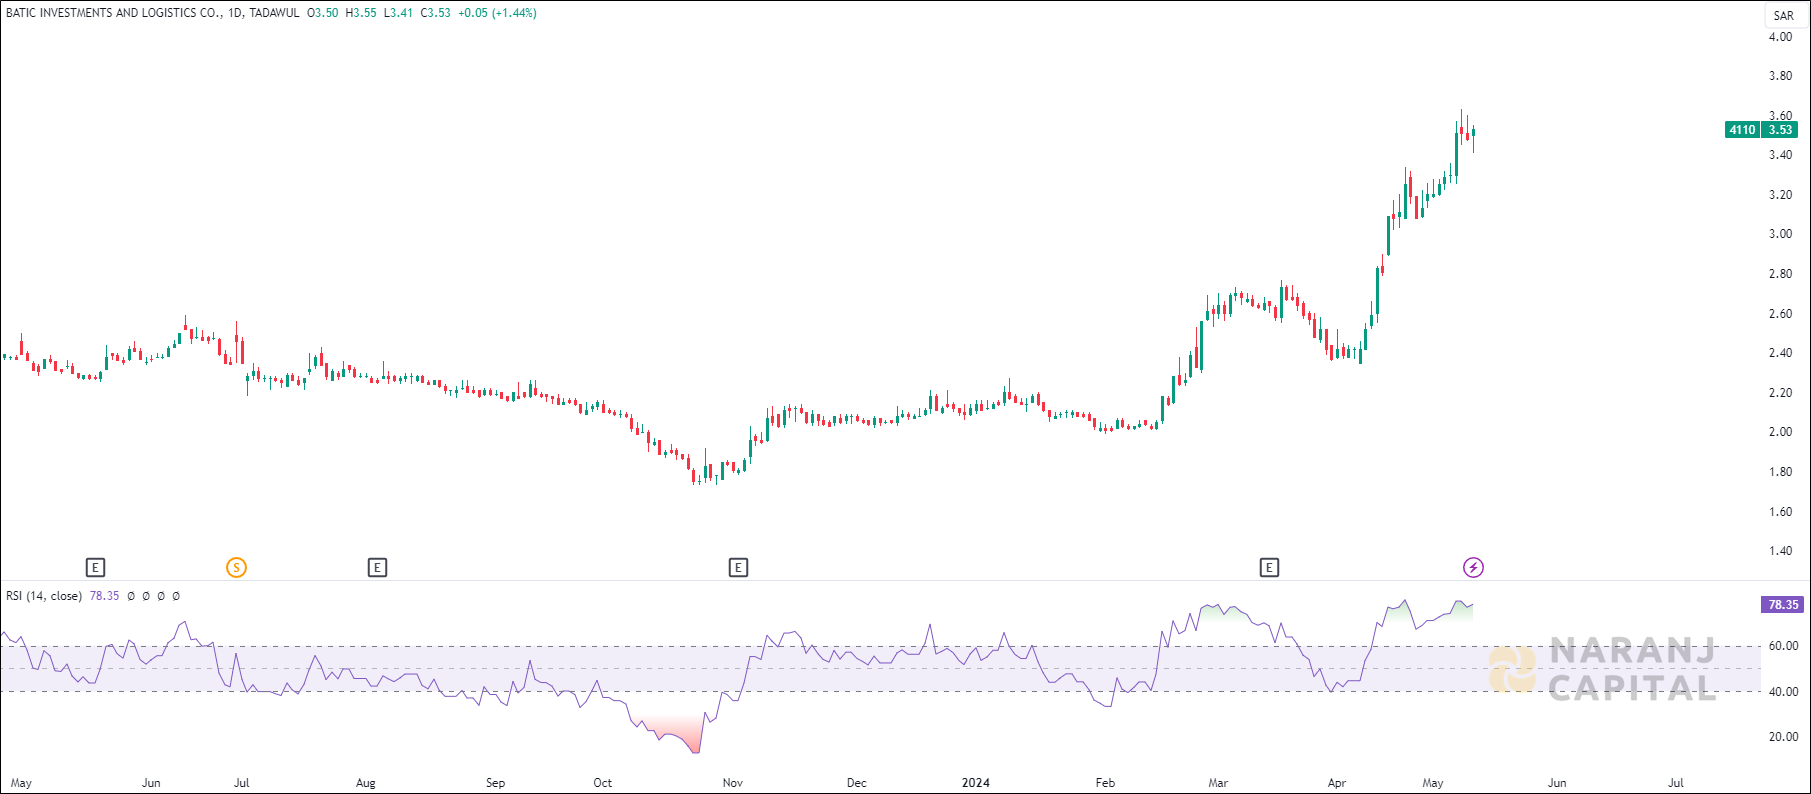This screenshot has width=1811, height=794.
Task: Click the Apr label on the time axis
Action: (1337, 783)
